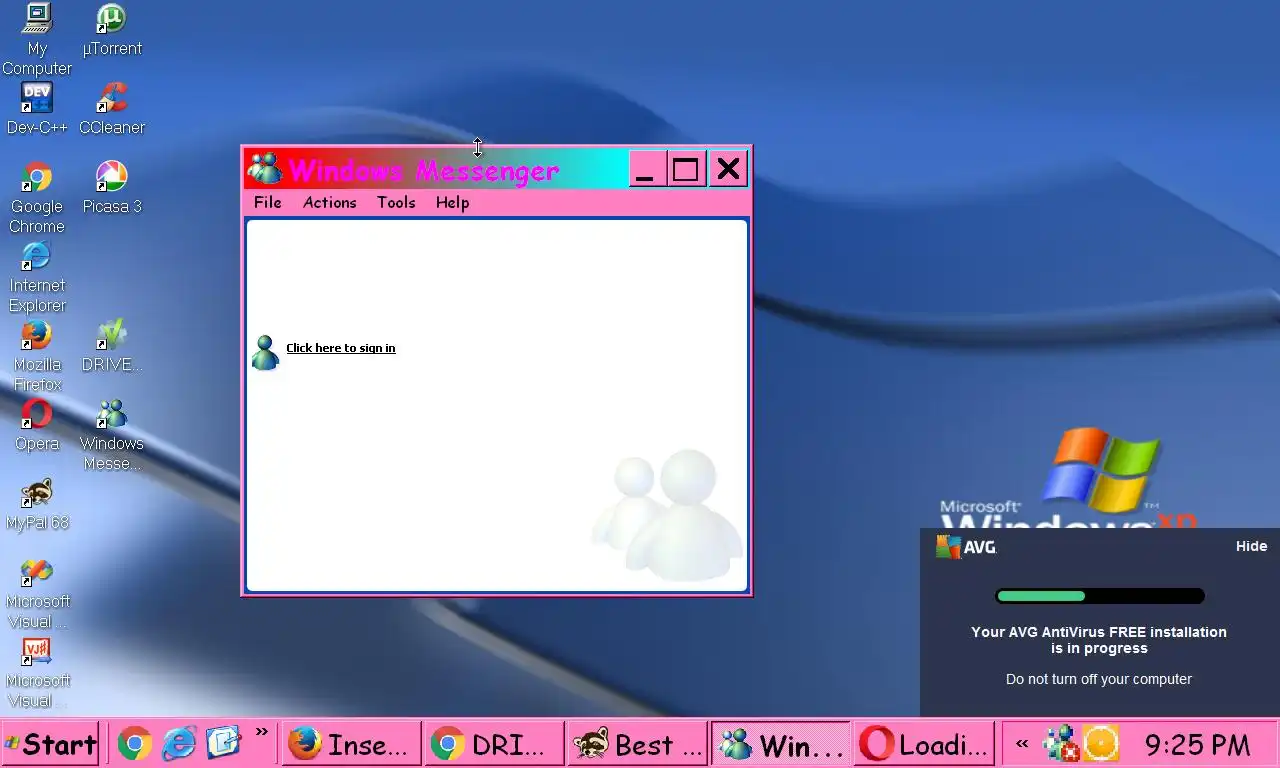
Task: Open the Help menu in Messenger
Action: coord(452,202)
